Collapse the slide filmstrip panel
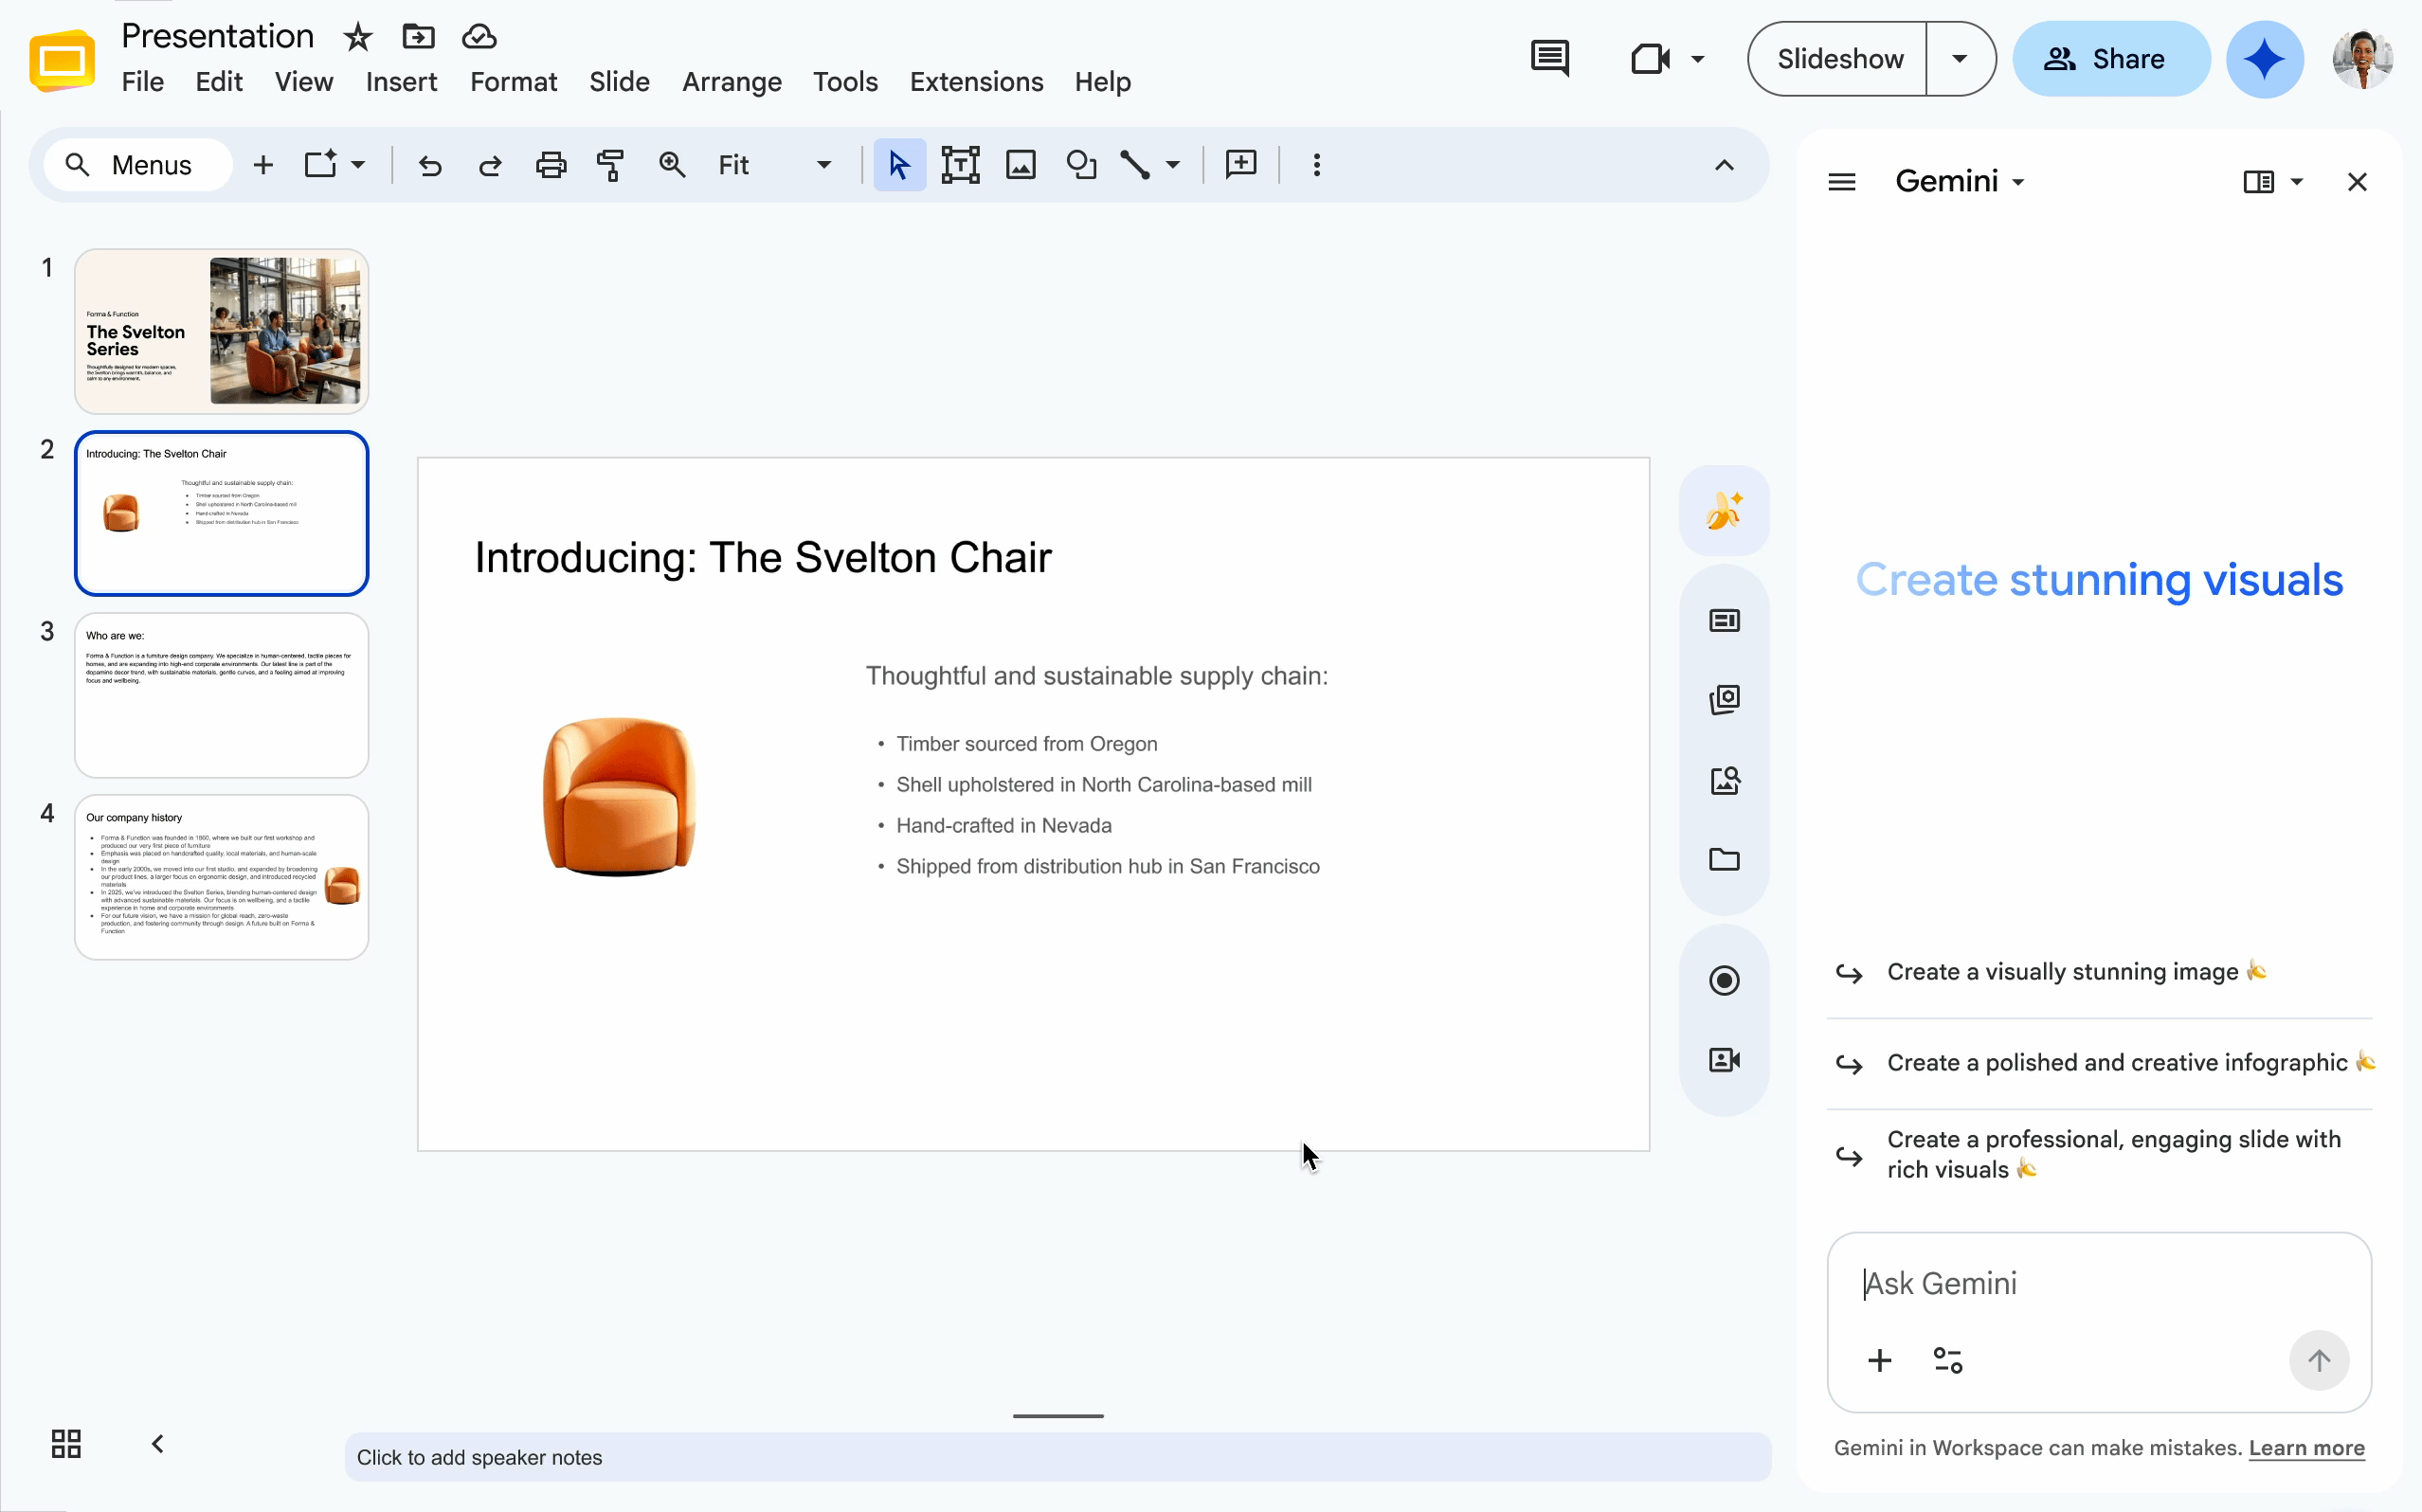Viewport: 2422px width, 1512px height. click(x=157, y=1444)
